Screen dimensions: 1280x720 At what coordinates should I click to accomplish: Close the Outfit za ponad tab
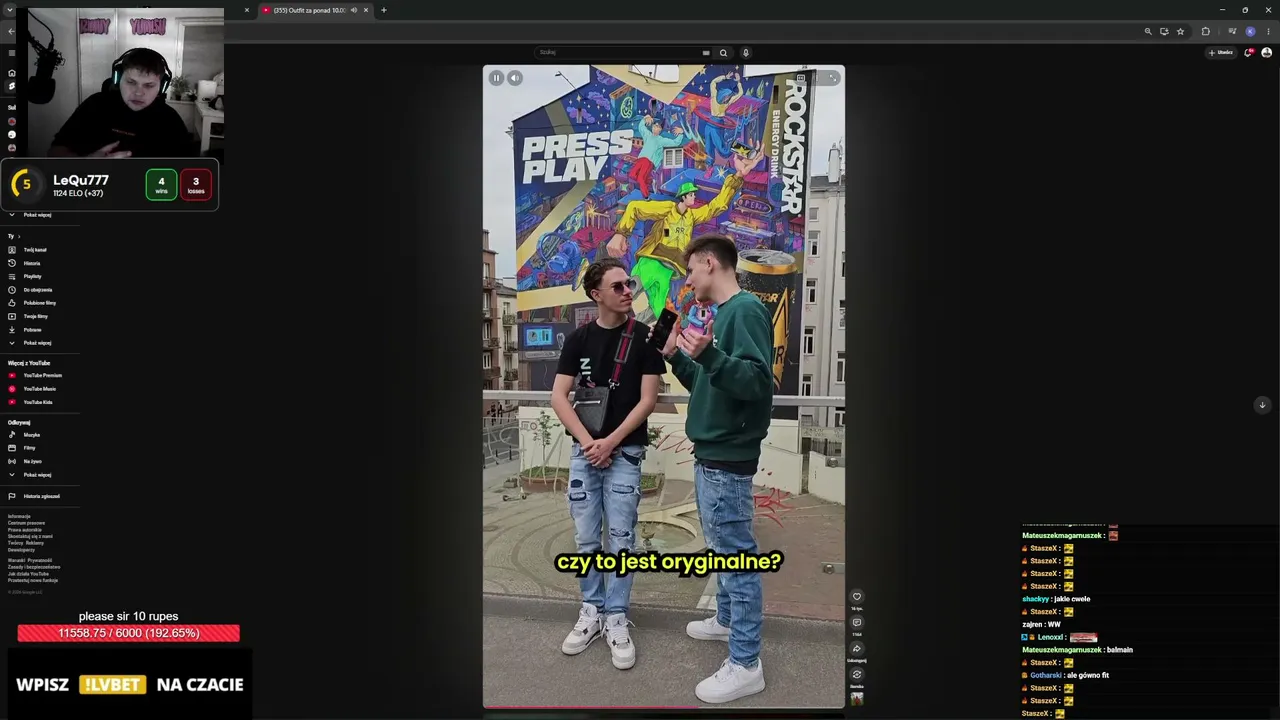click(x=366, y=10)
